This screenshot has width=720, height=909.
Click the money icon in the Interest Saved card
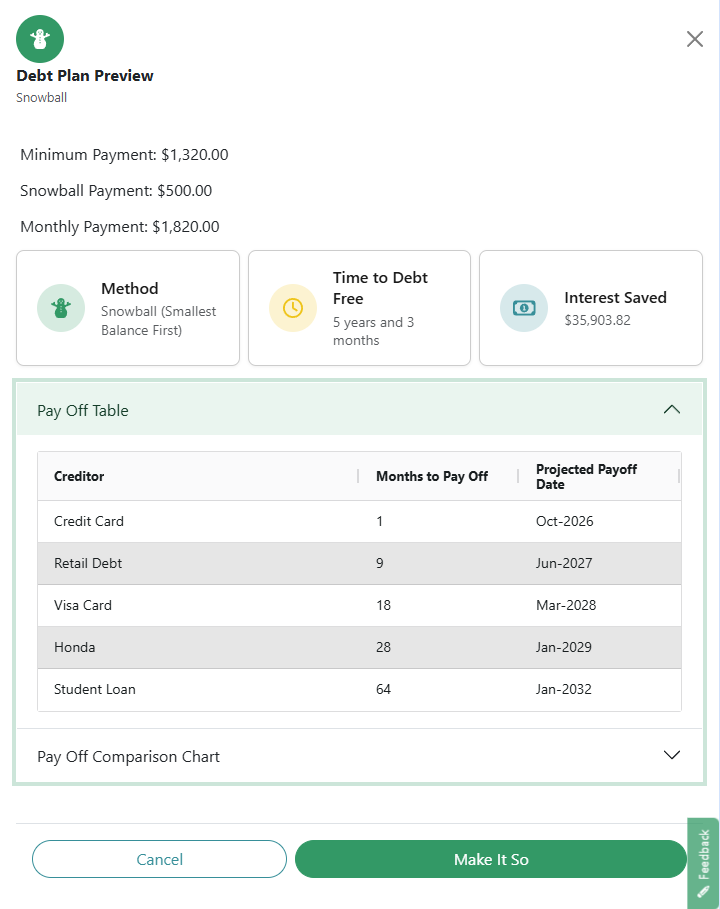(524, 308)
